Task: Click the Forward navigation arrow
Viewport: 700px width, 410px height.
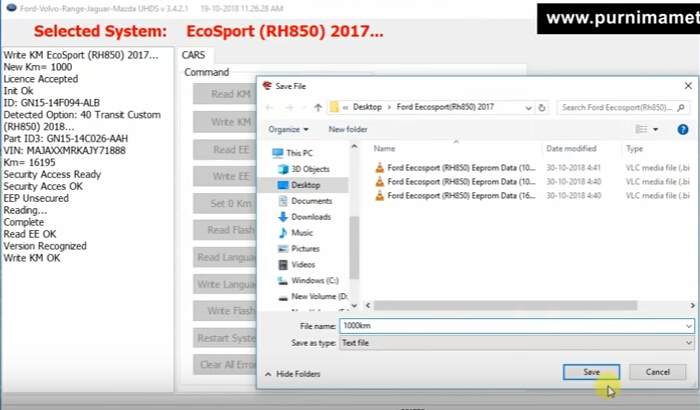Action: (289, 108)
